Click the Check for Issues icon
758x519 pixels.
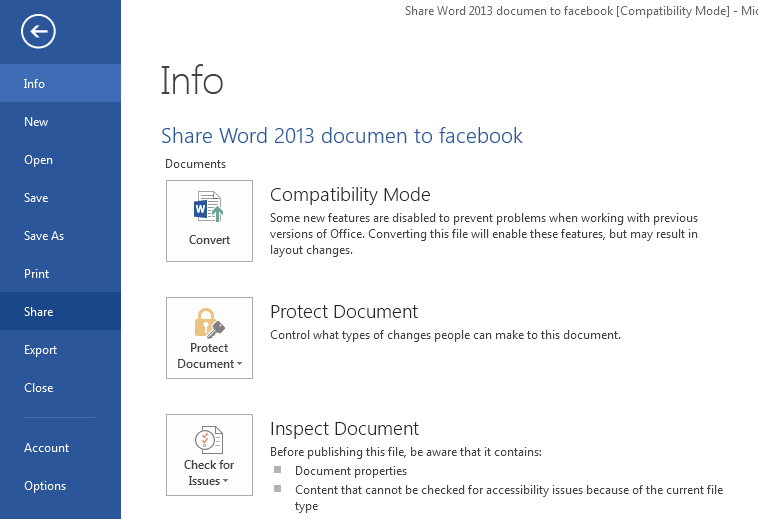coord(209,440)
